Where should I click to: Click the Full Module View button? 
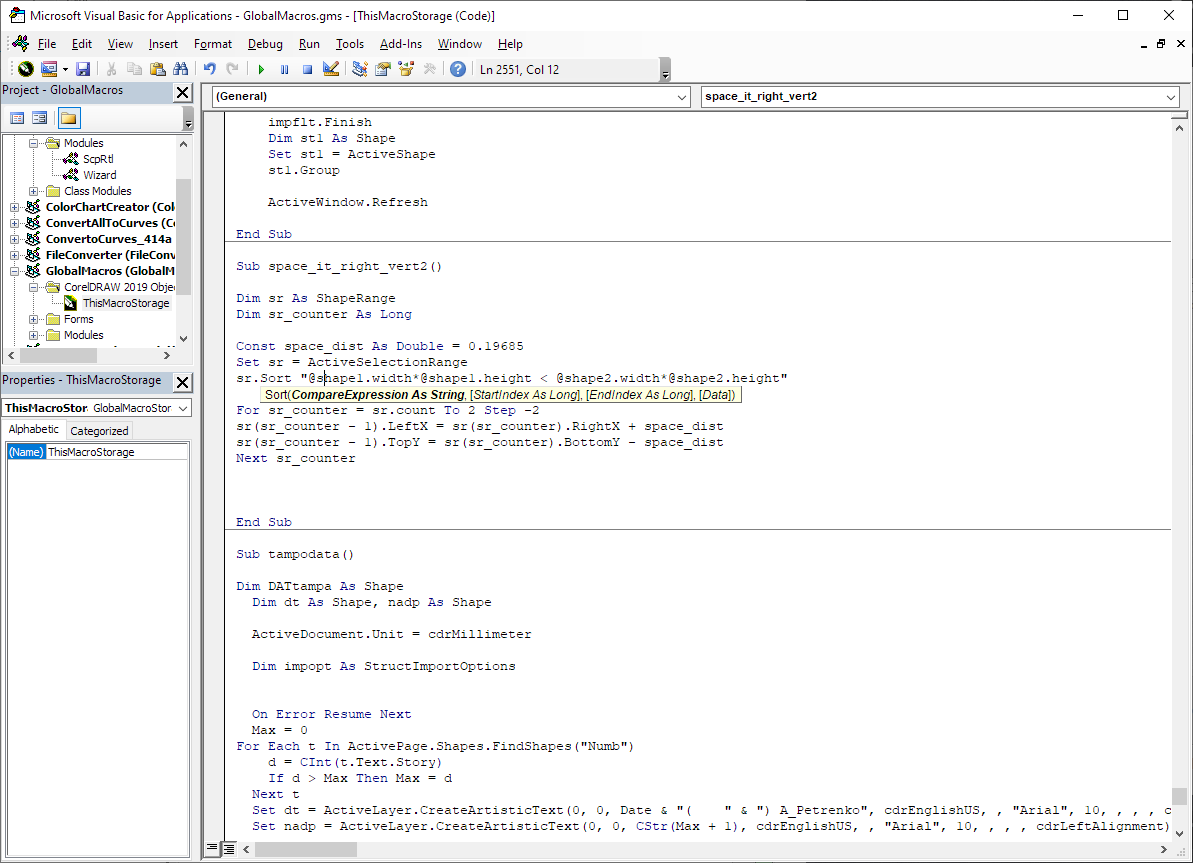point(228,848)
